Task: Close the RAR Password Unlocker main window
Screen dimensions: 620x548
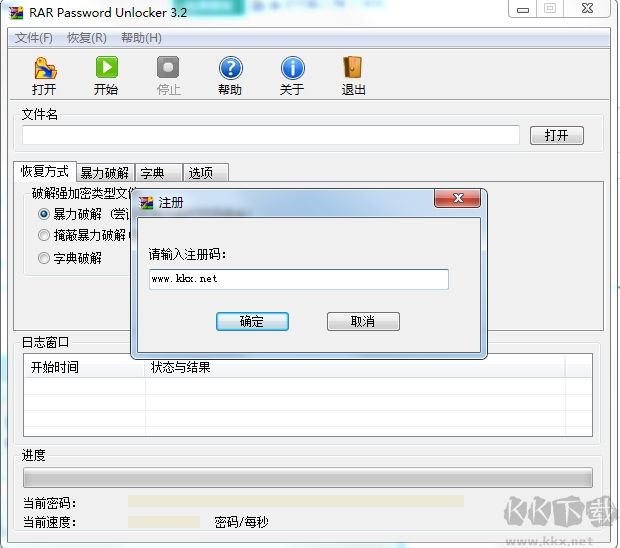Action: [x=588, y=9]
